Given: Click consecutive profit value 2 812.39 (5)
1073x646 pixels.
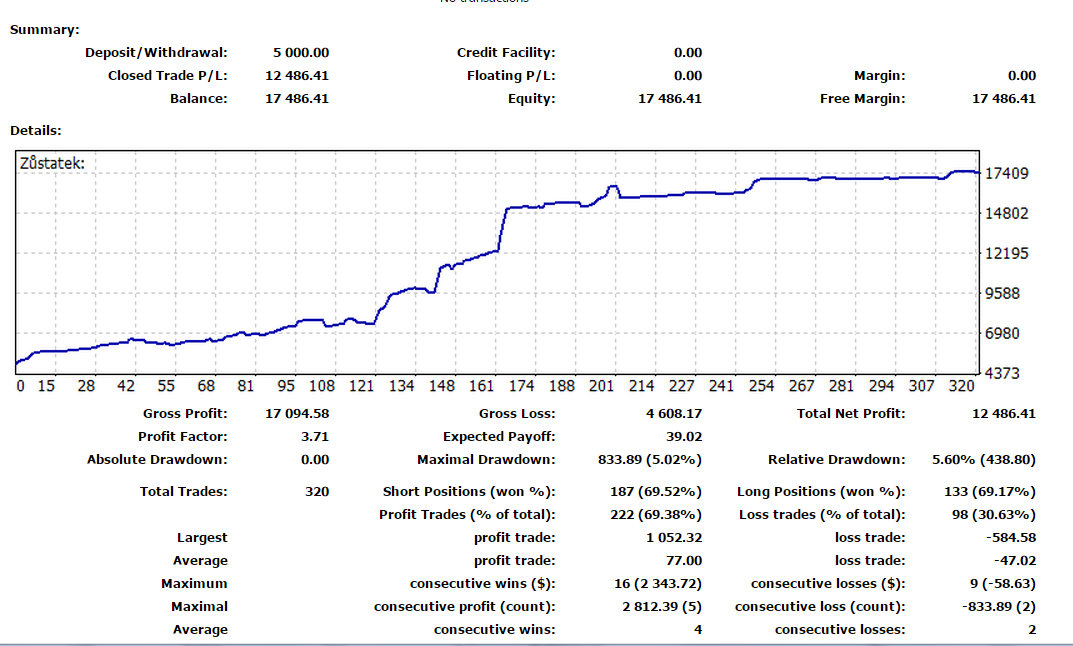Looking at the screenshot, I should (x=662, y=606).
